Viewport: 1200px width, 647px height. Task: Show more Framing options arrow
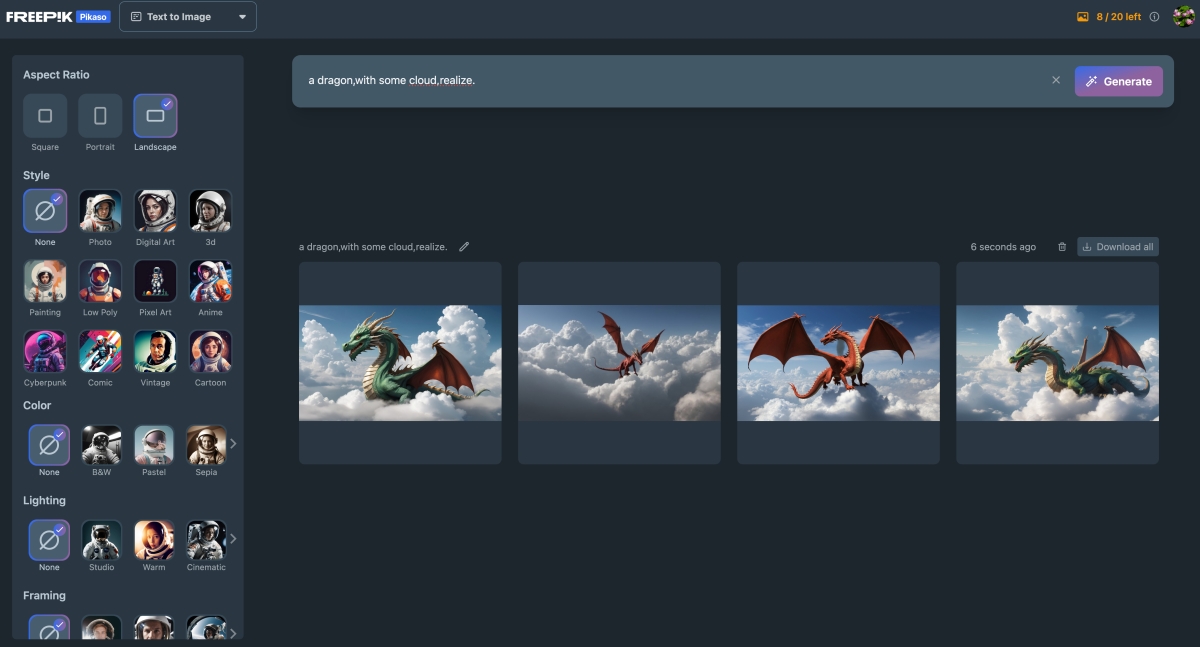pyautogui.click(x=233, y=633)
